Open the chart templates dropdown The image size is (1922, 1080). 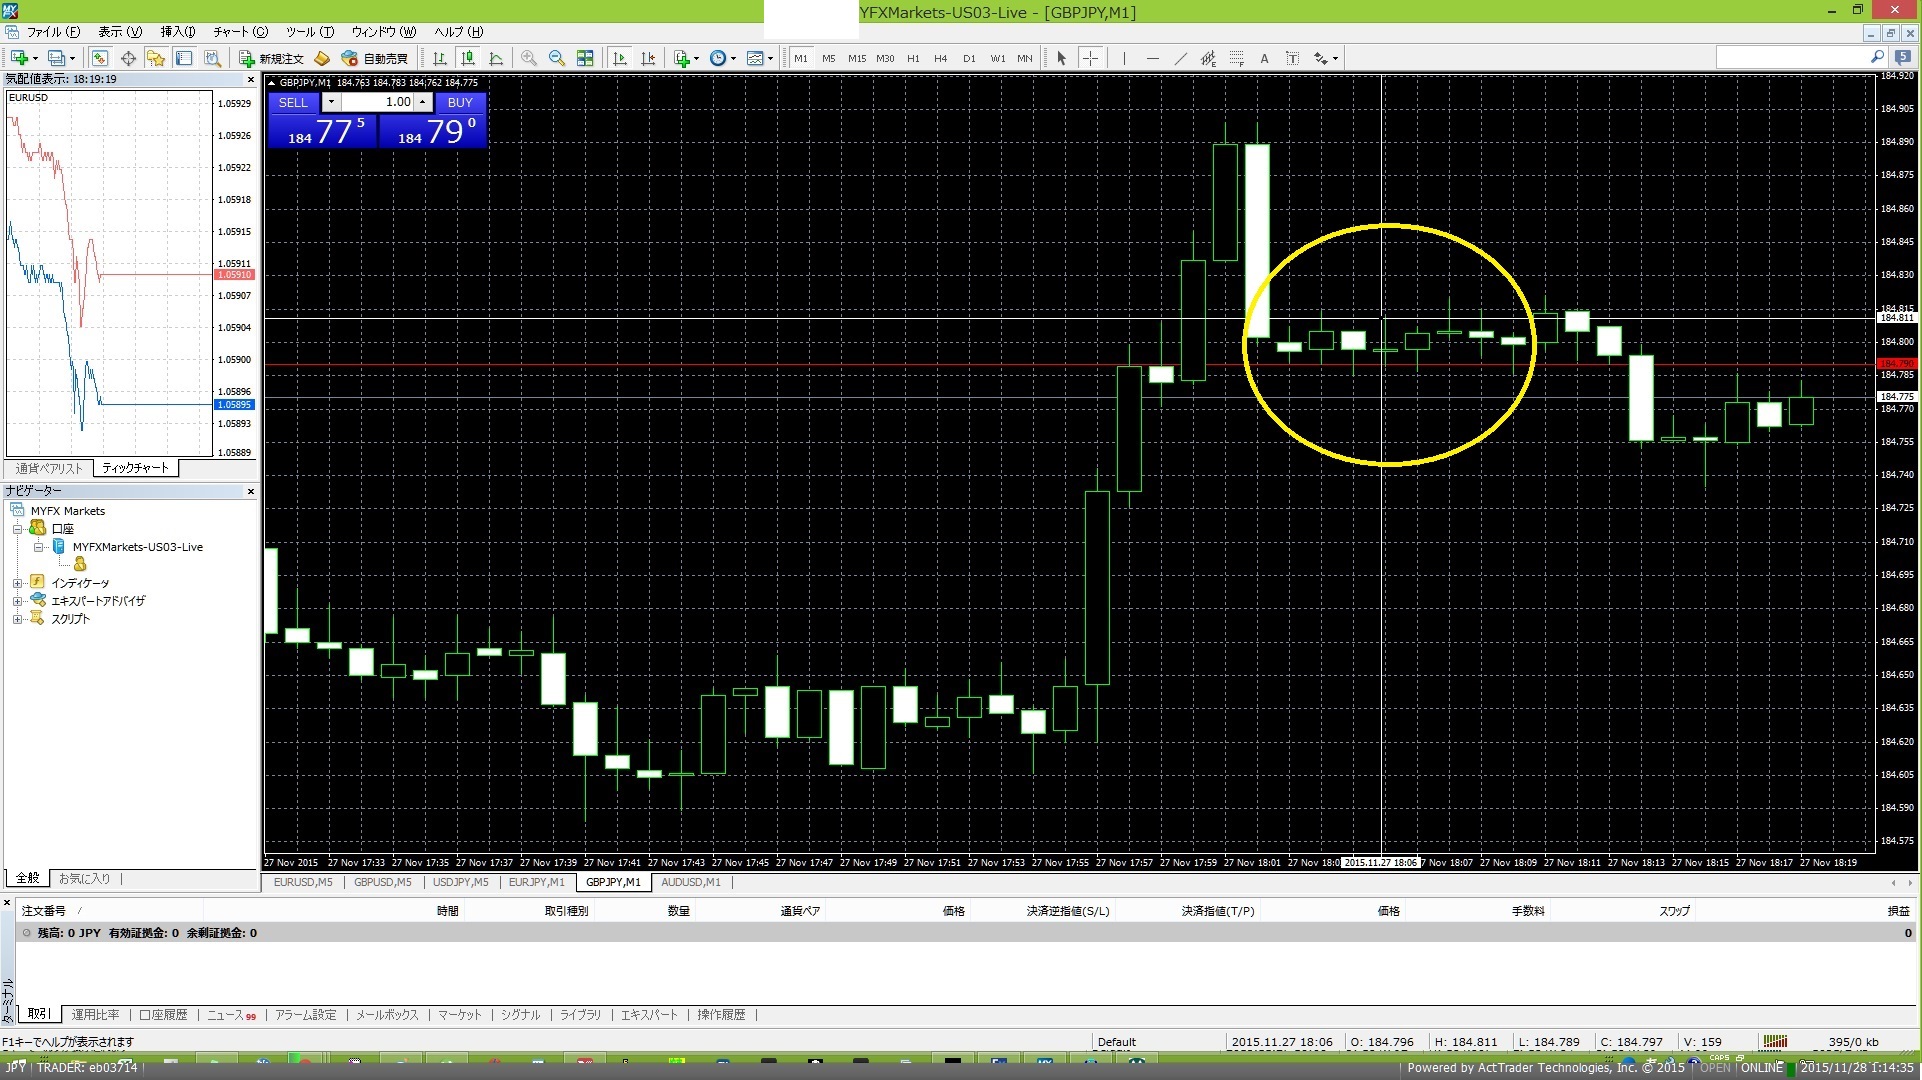[760, 58]
